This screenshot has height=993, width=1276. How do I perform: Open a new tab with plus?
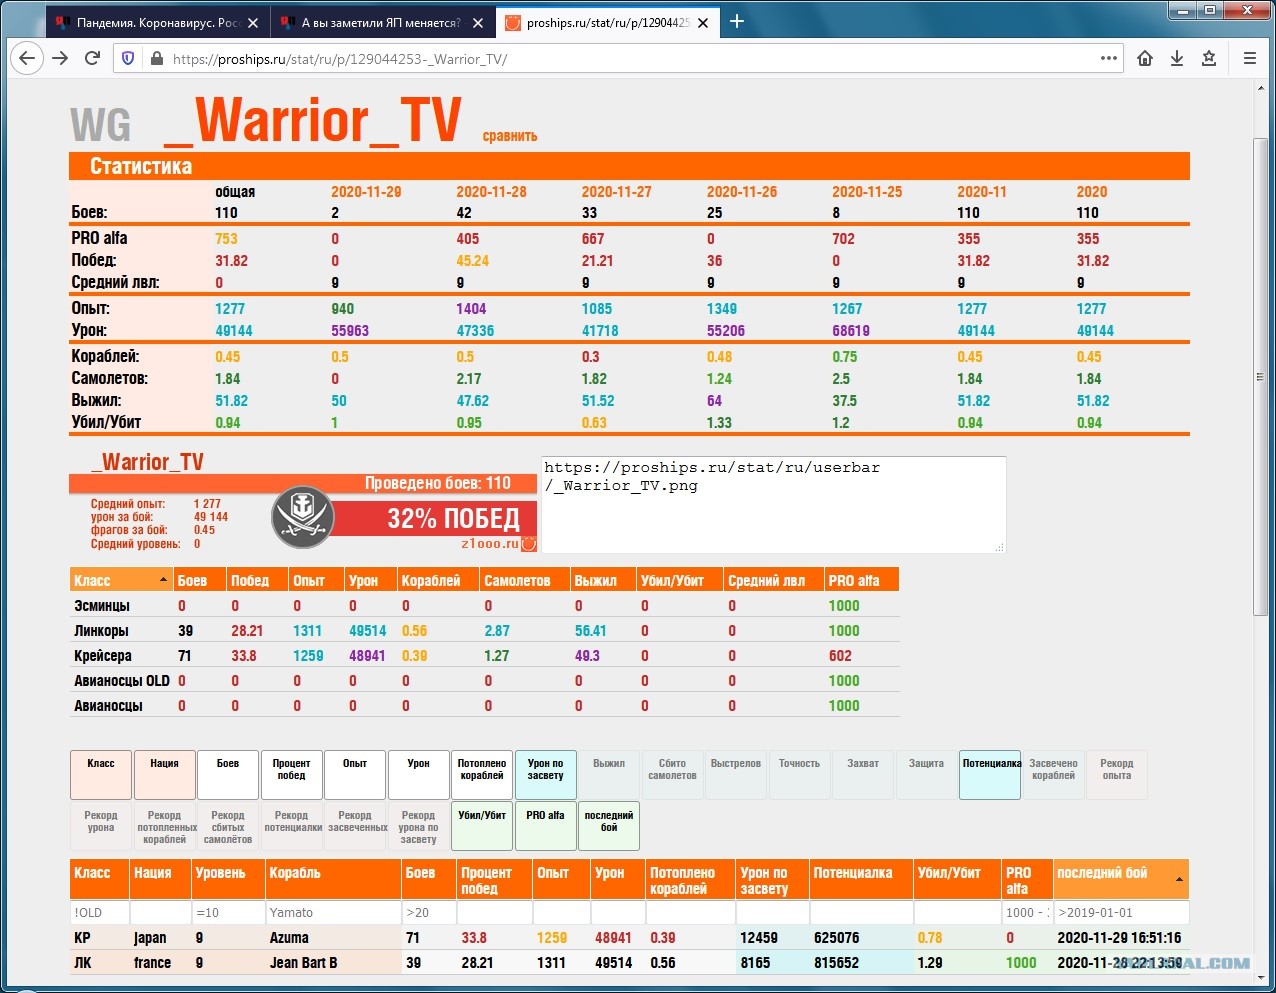[x=737, y=21]
